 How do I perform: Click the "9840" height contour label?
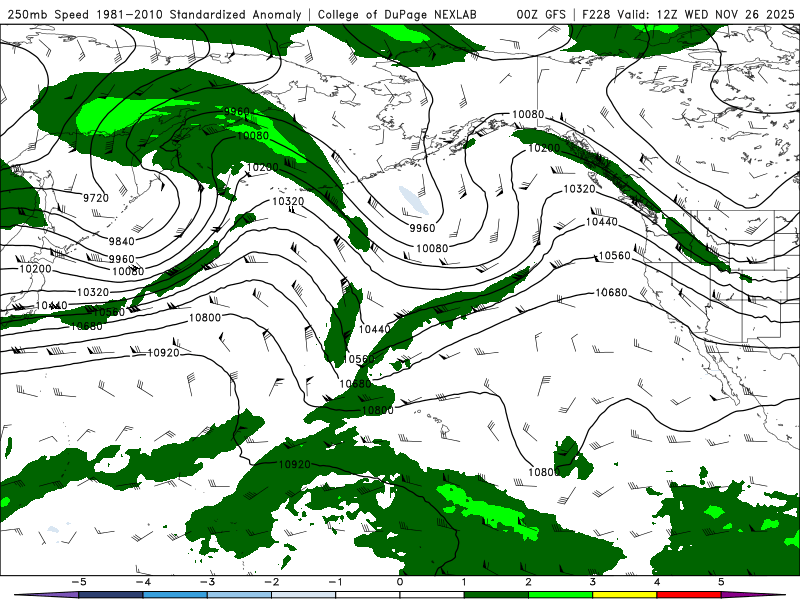pos(121,241)
